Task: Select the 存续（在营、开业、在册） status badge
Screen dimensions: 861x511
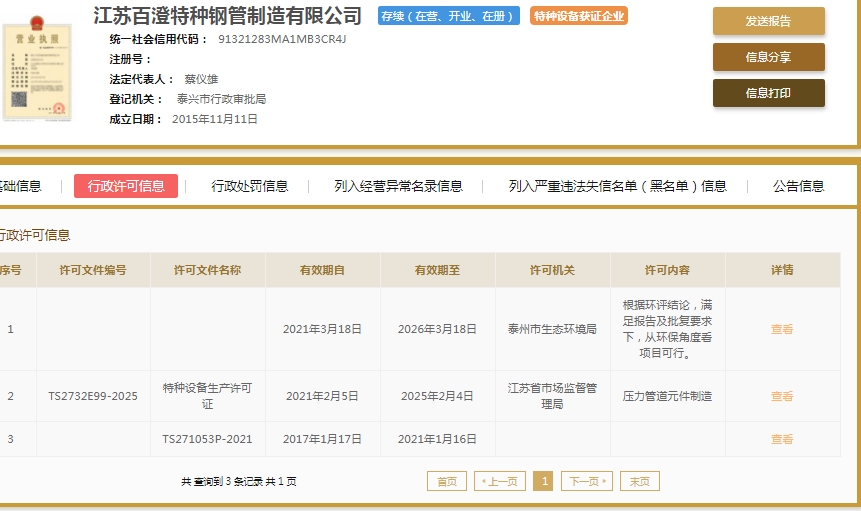Action: coord(449,16)
